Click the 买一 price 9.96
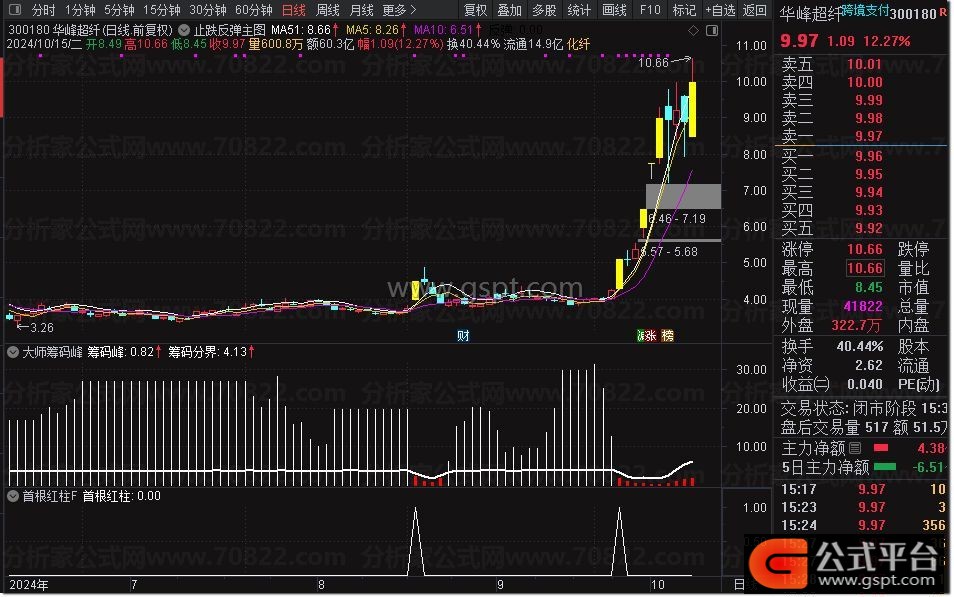This screenshot has height=597, width=954. coord(868,156)
